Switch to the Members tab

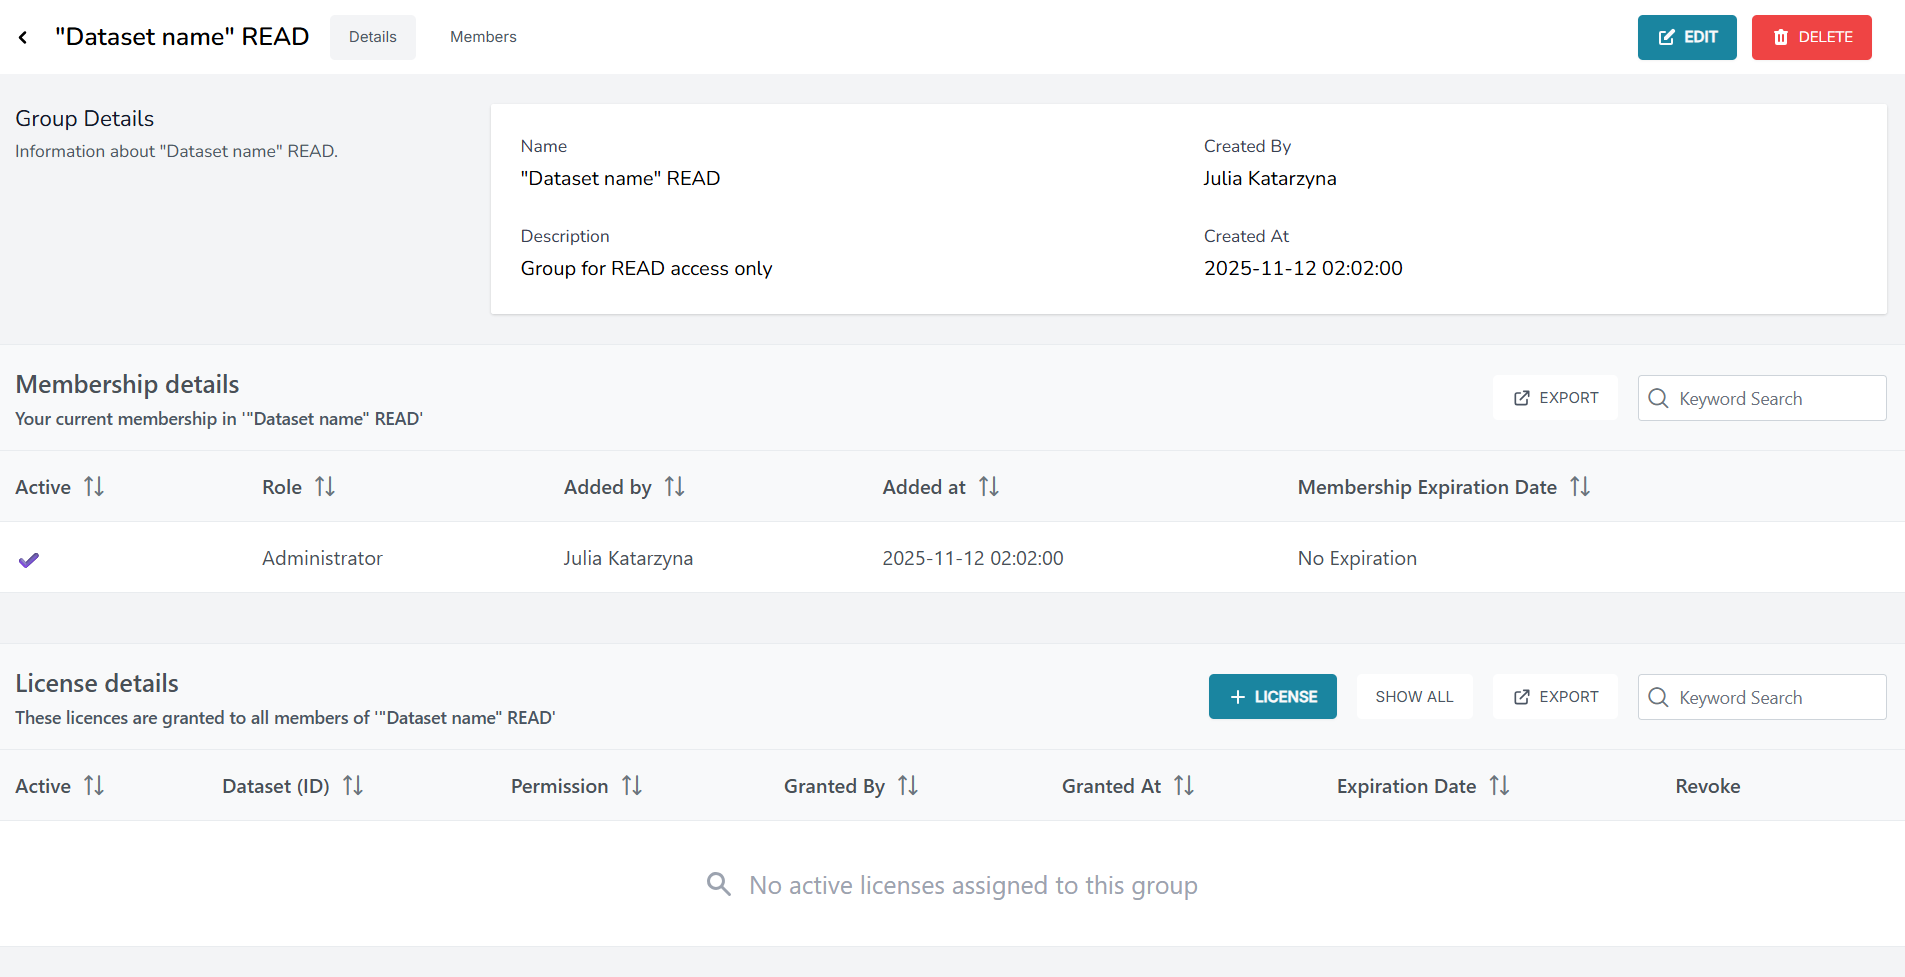coord(483,37)
